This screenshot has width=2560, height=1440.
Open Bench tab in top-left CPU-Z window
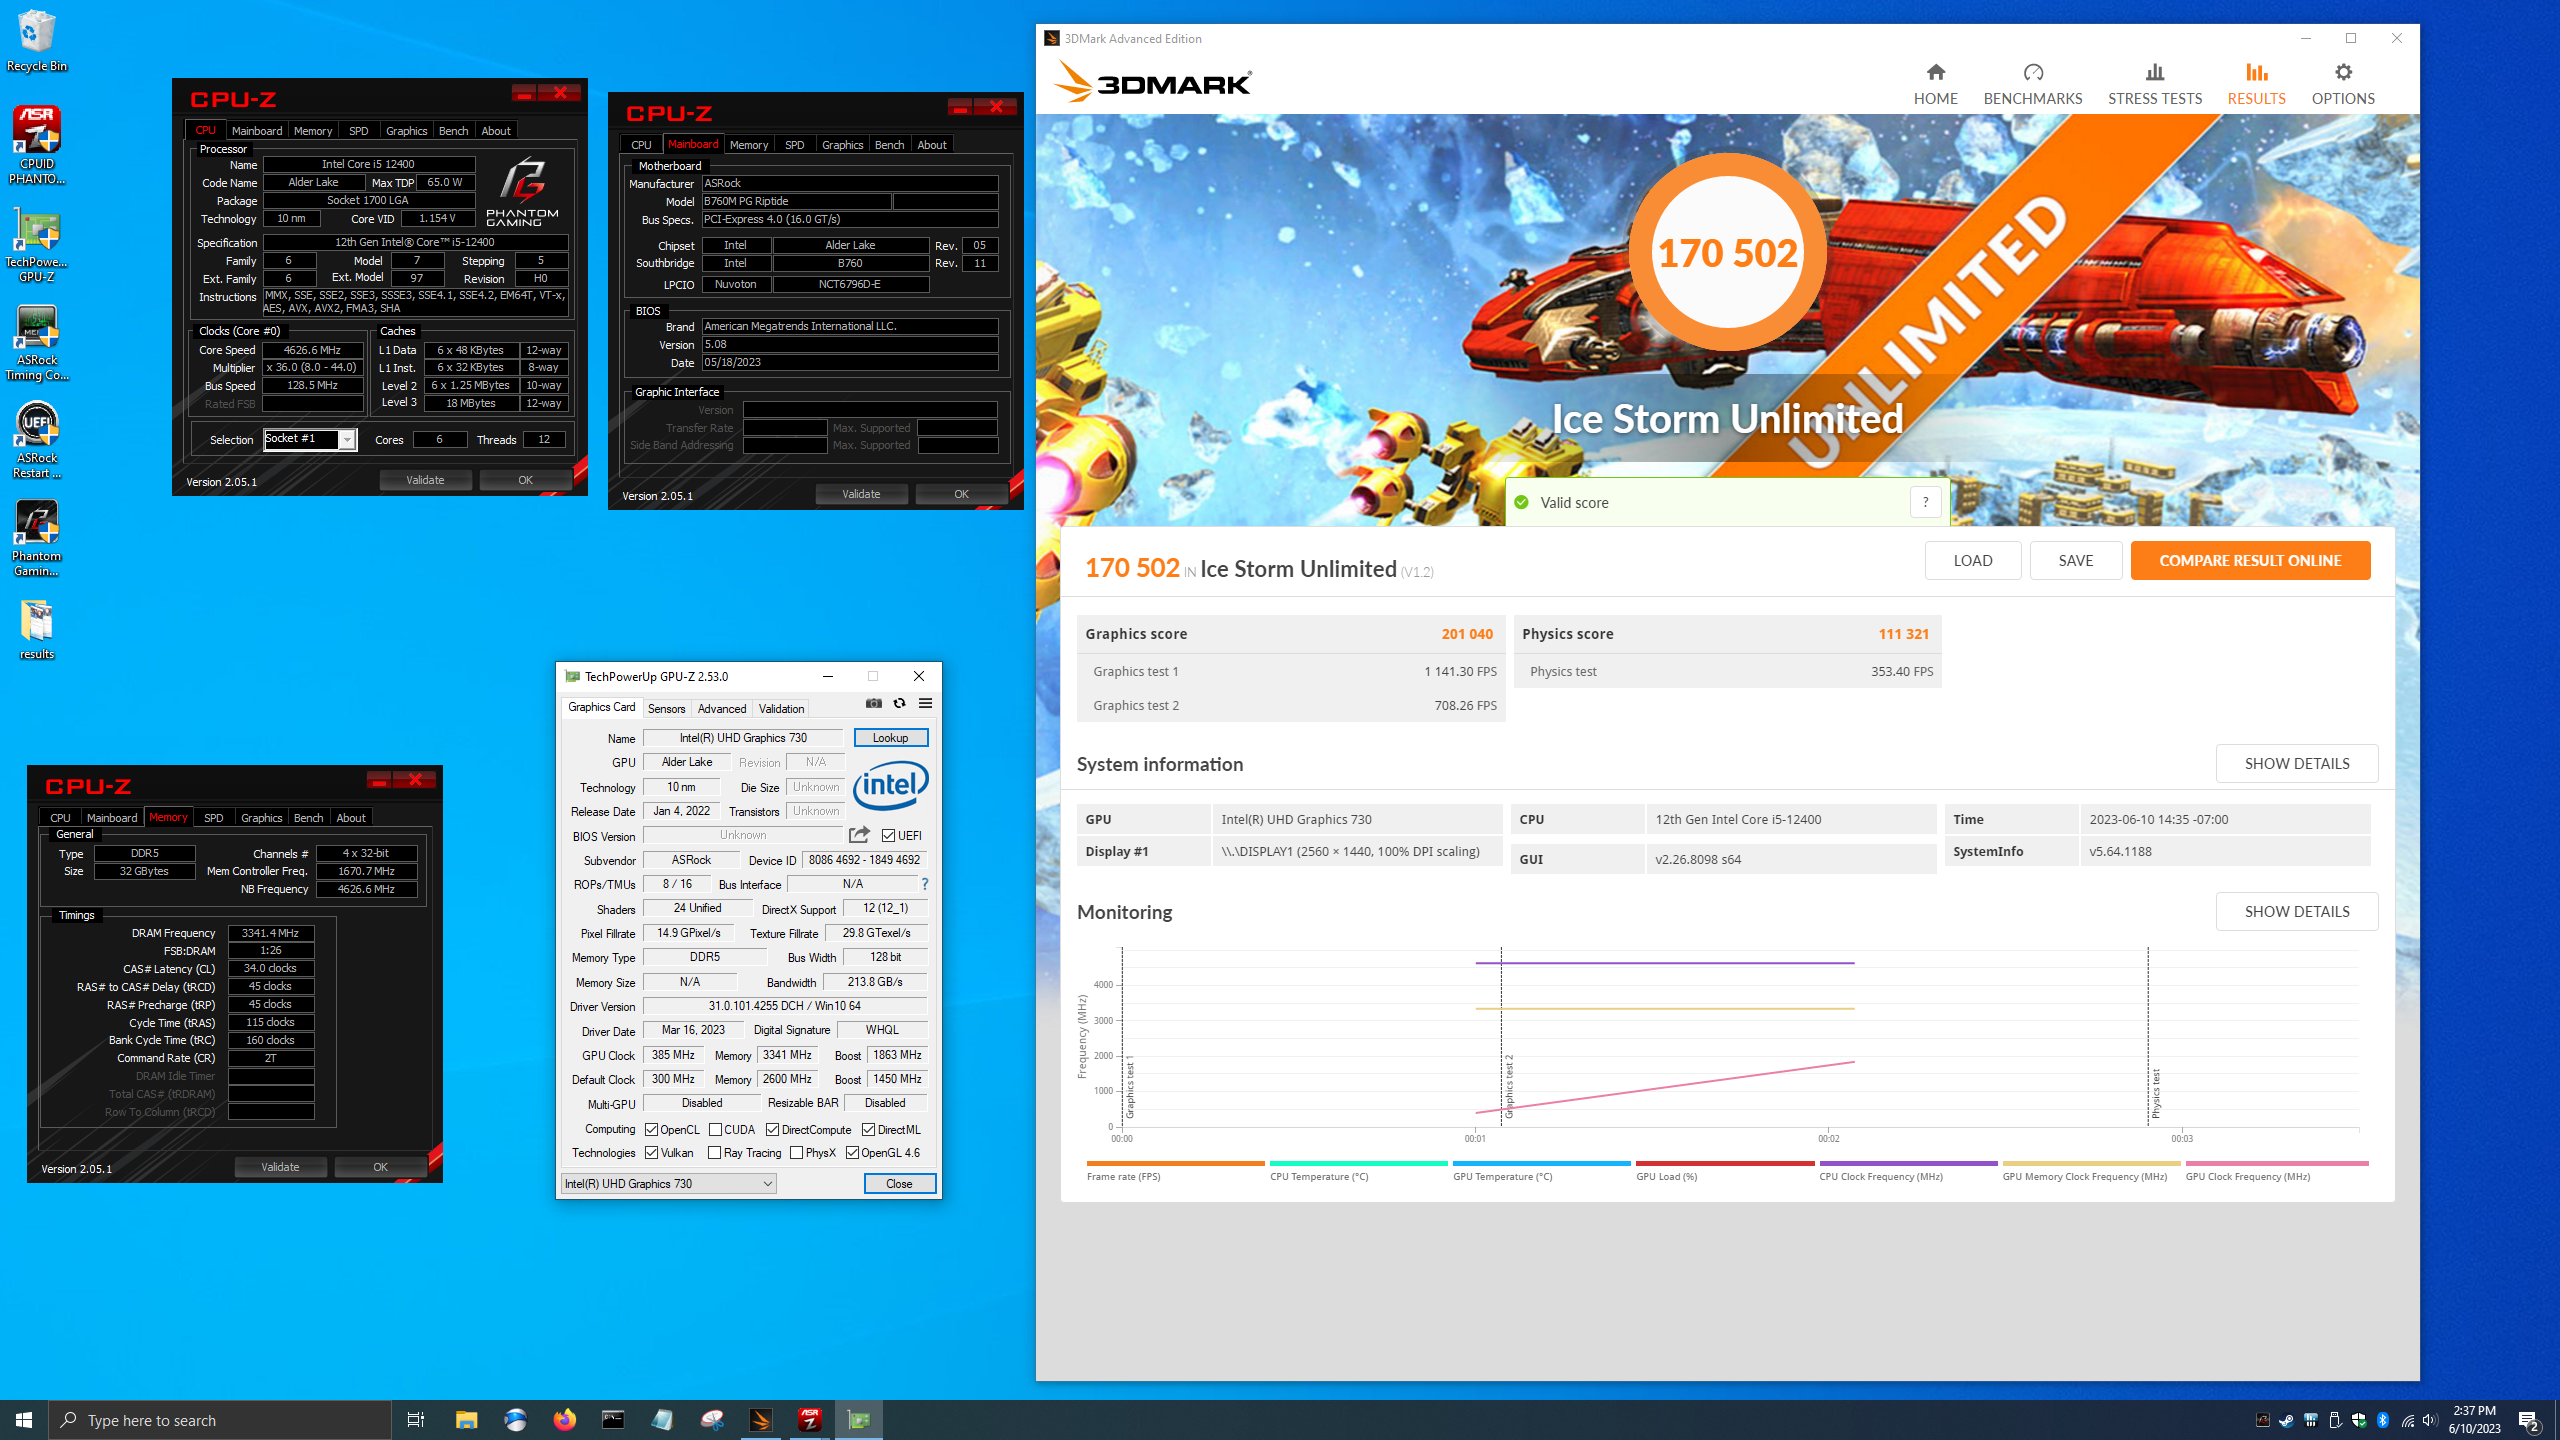coord(453,131)
